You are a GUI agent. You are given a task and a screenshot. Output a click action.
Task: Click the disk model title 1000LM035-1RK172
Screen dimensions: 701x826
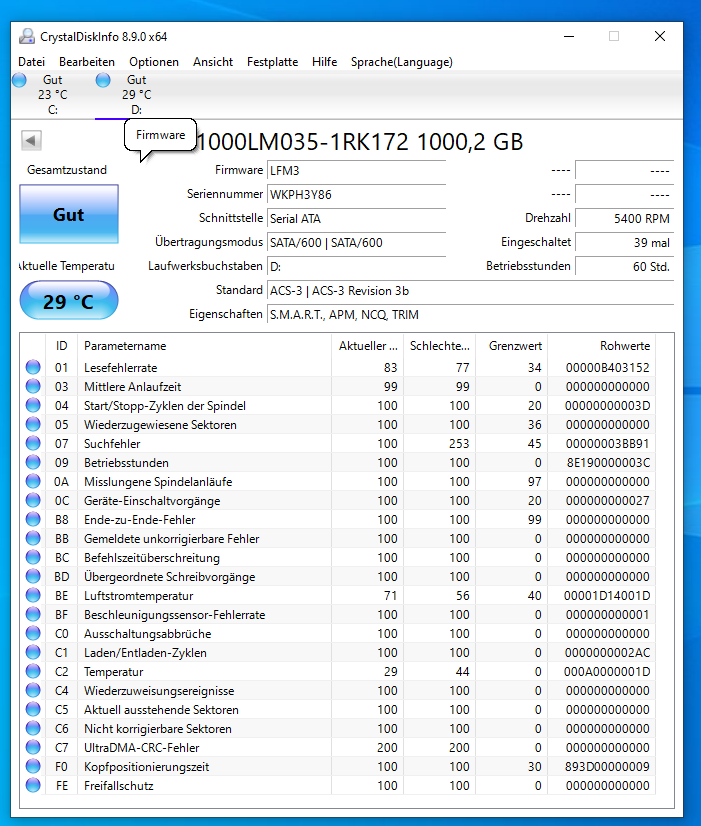[303, 142]
